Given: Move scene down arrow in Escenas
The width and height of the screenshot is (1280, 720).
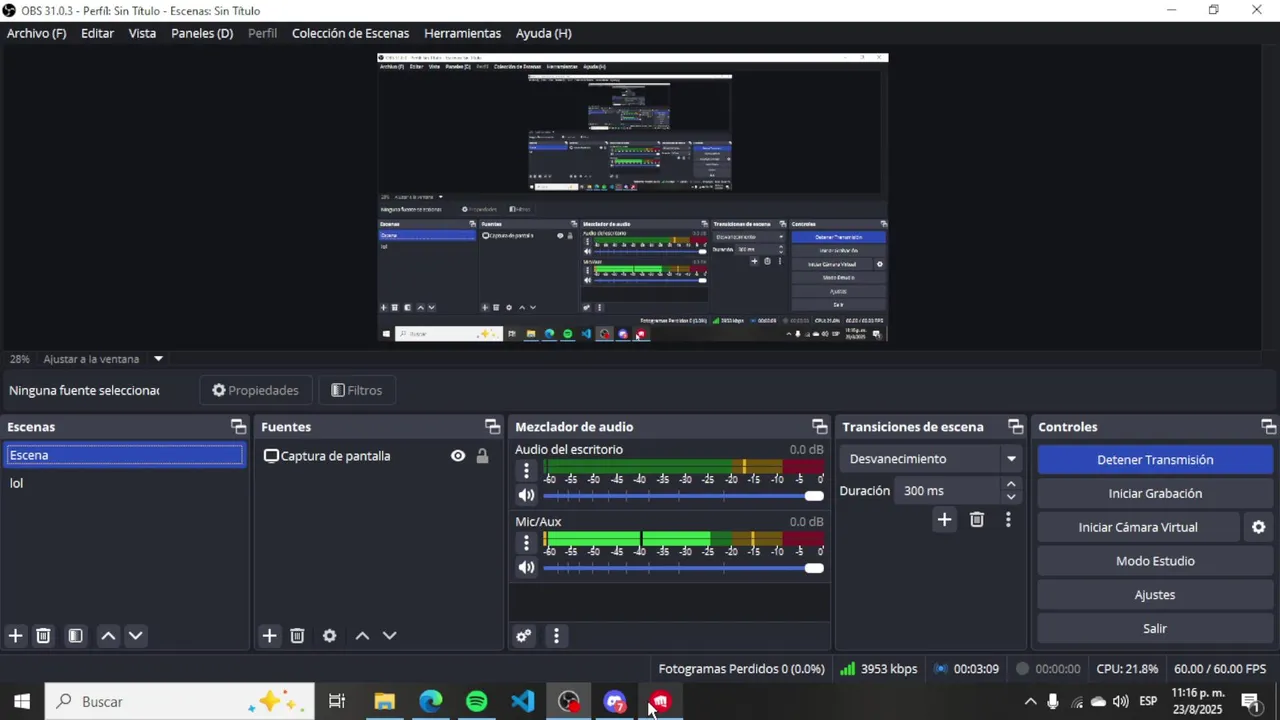Looking at the screenshot, I should tap(136, 636).
